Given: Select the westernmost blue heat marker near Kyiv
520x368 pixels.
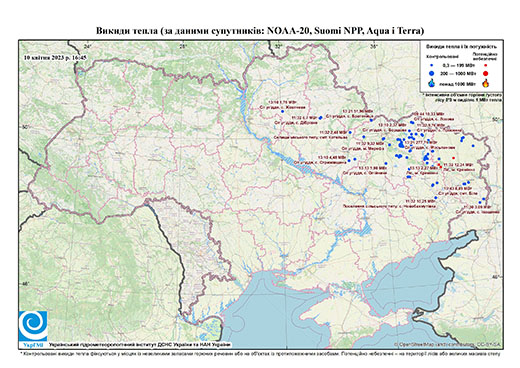Looking at the screenshot, I should [x=283, y=112].
